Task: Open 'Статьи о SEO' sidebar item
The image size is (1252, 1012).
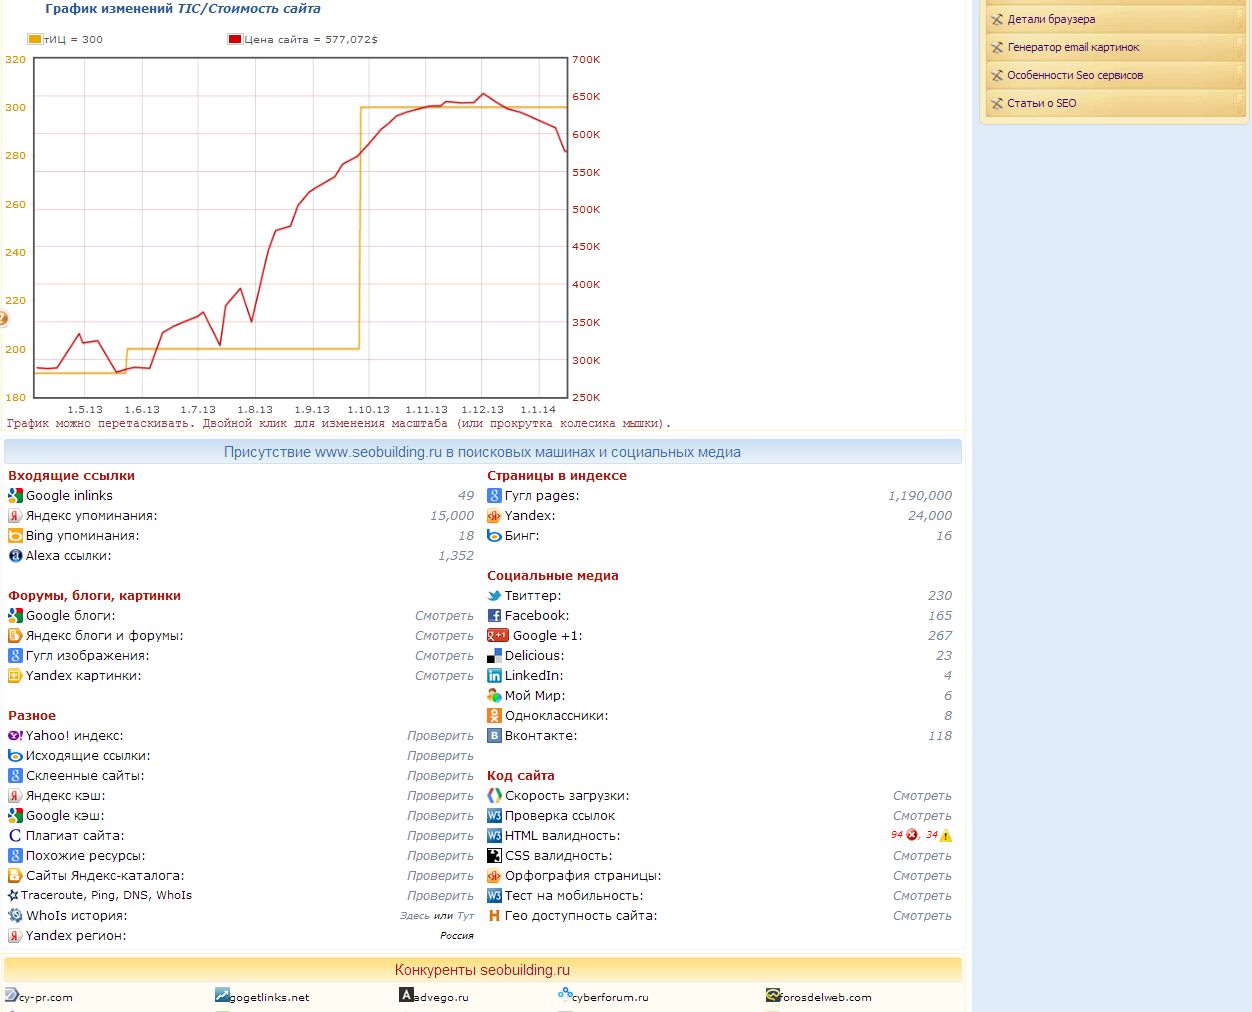Action: tap(1041, 103)
